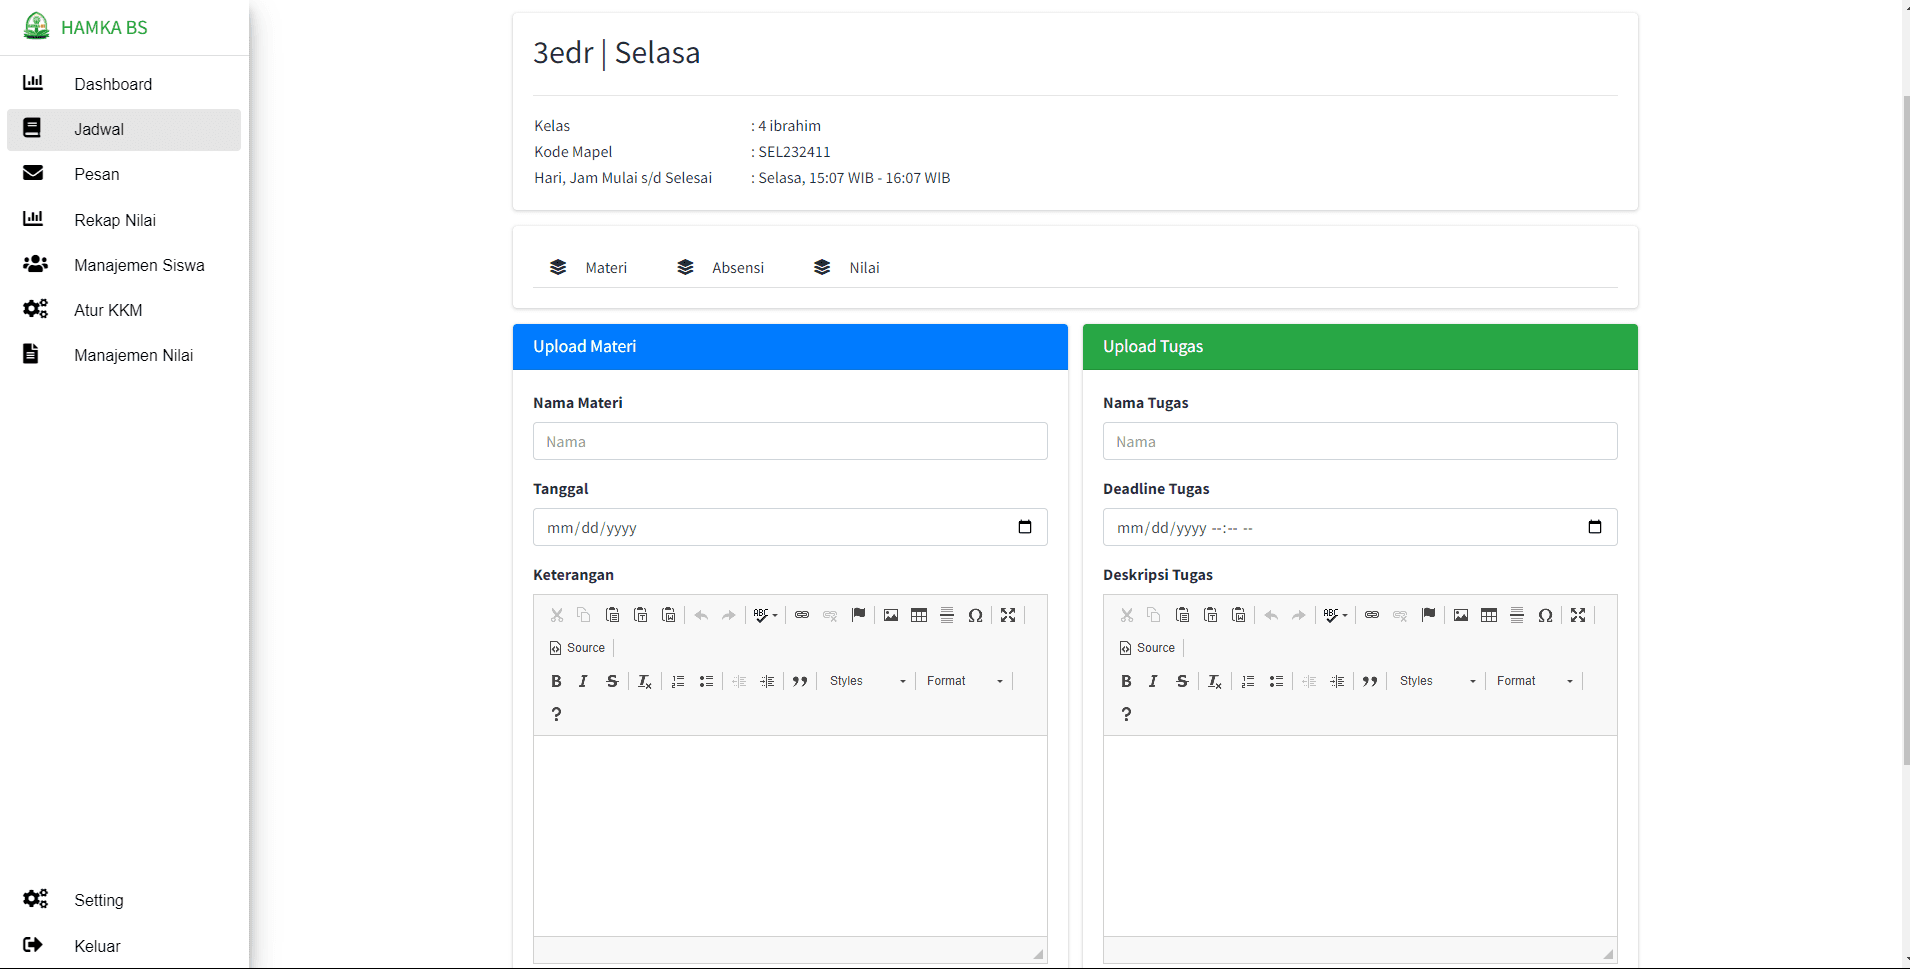Click Link icon in Deskripsi Tugas editor
The width and height of the screenshot is (1916, 973).
1372,615
